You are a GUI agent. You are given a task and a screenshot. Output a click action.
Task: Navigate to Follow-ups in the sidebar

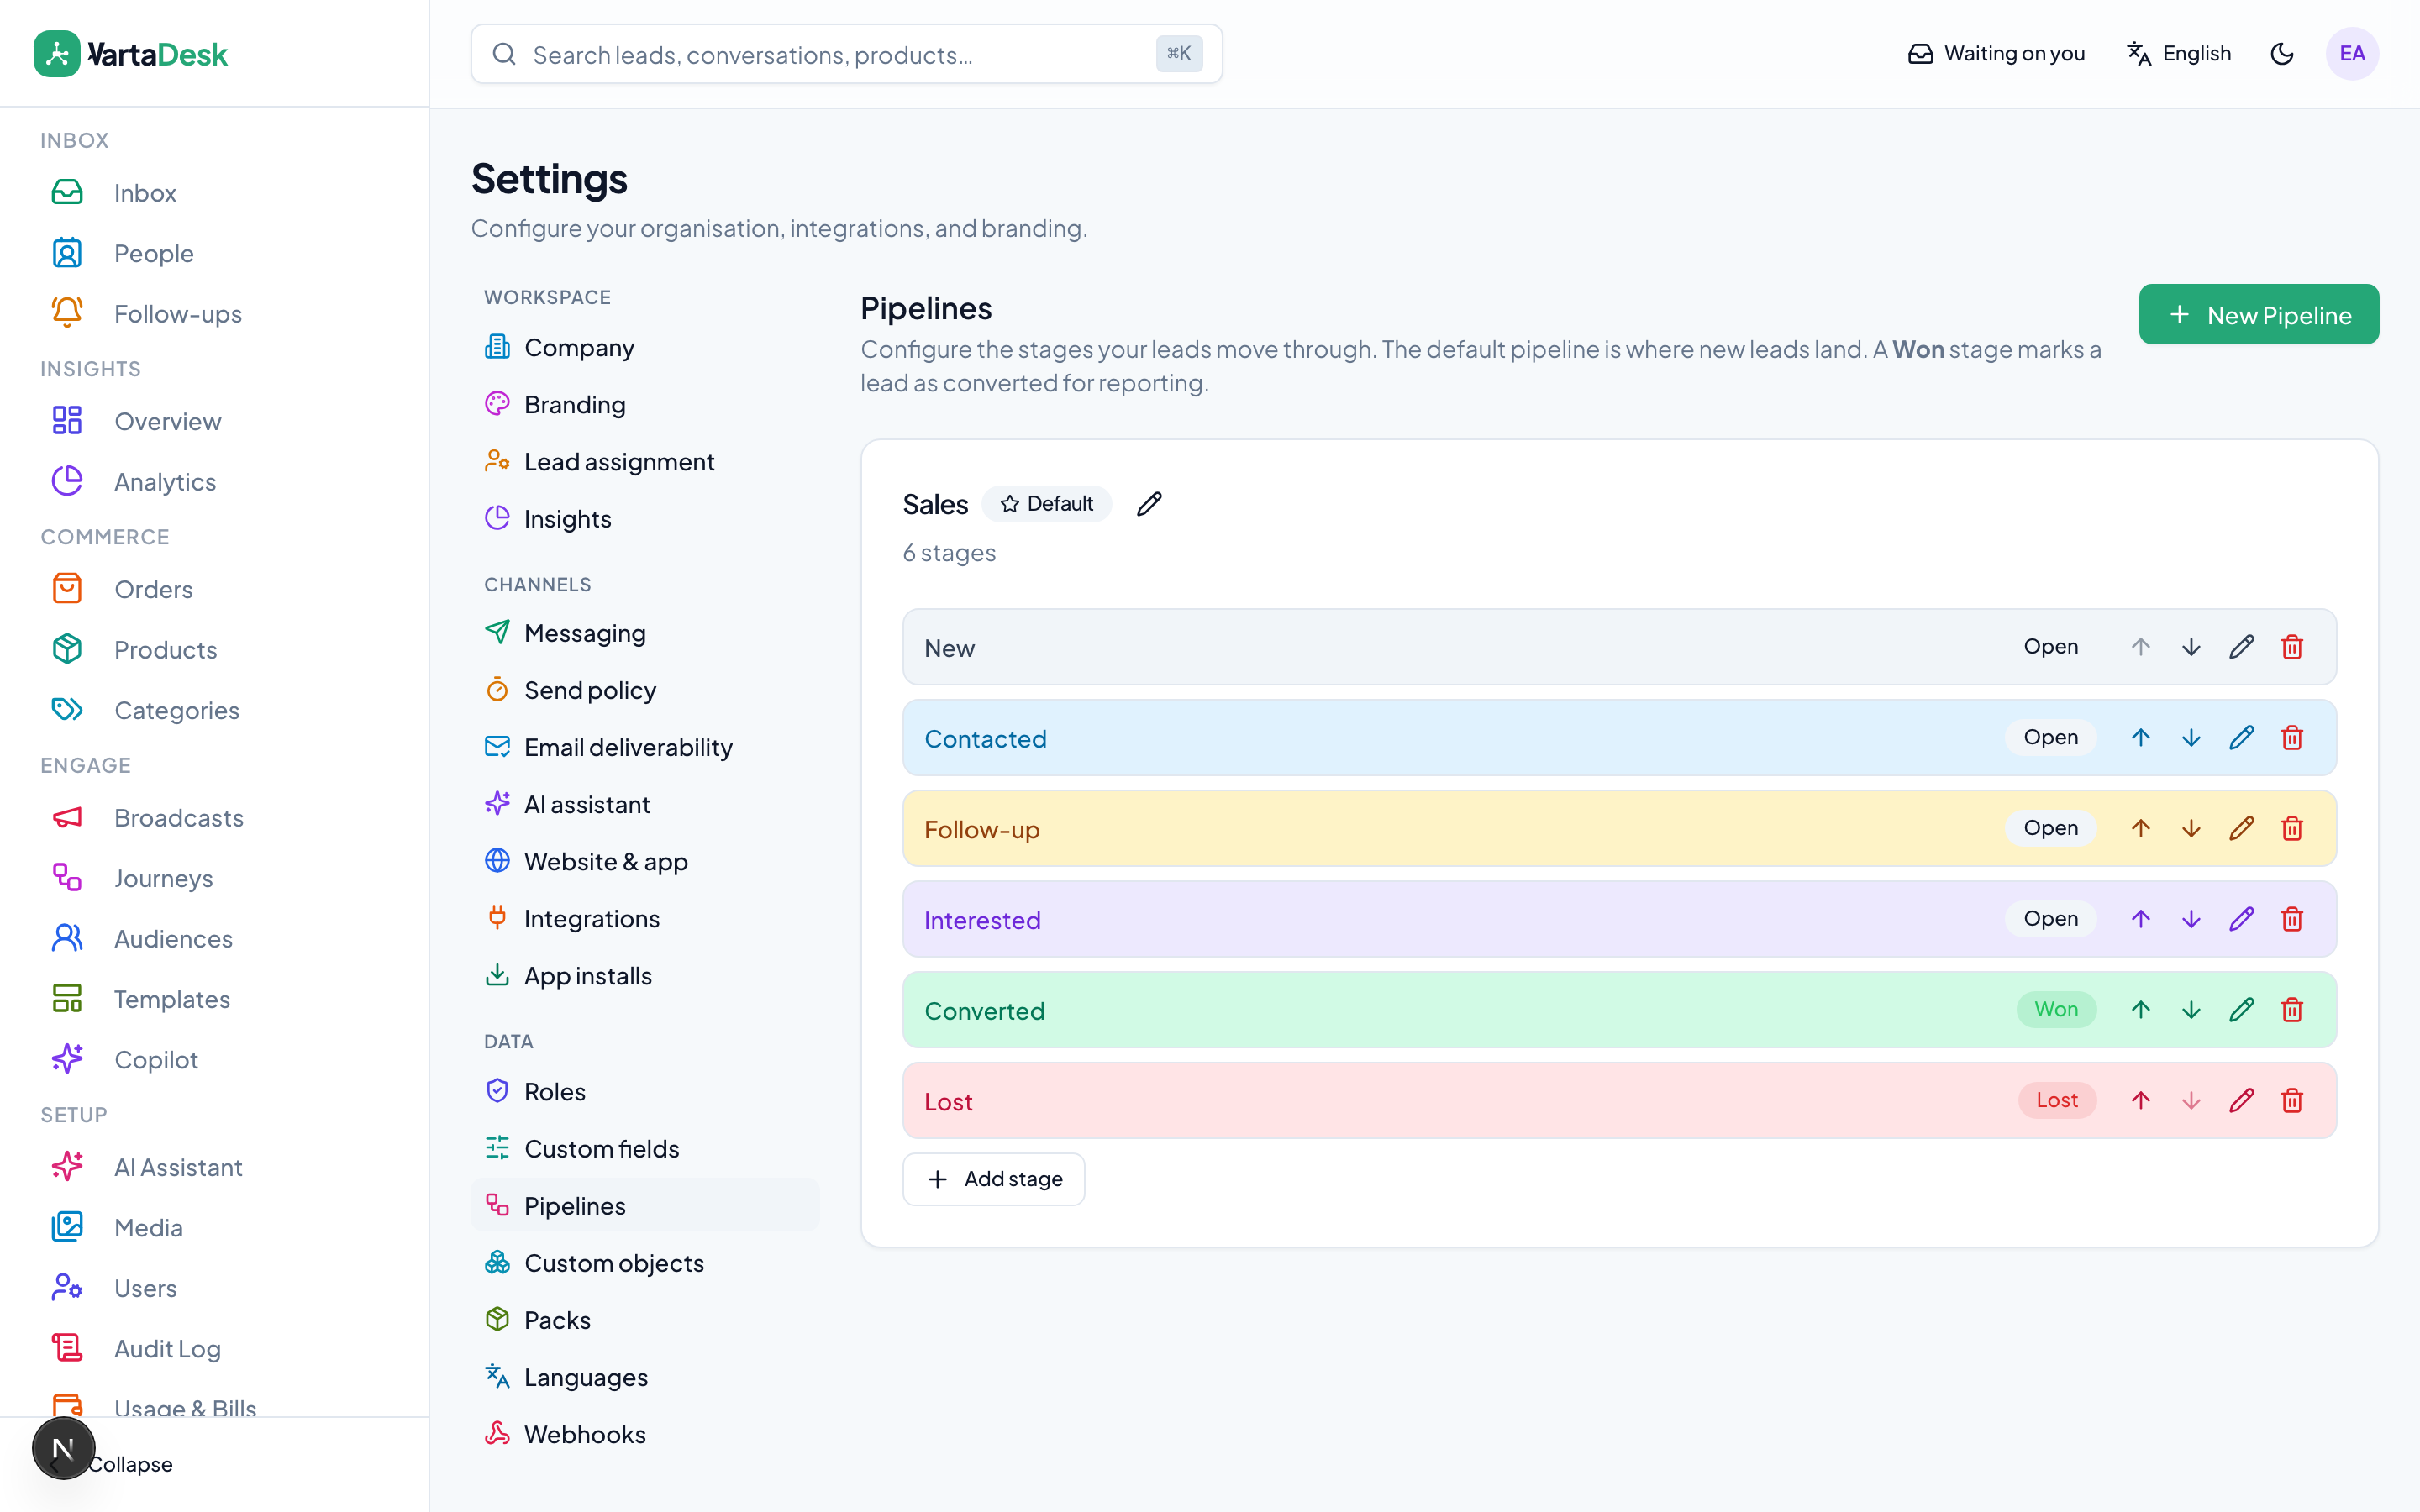point(214,313)
